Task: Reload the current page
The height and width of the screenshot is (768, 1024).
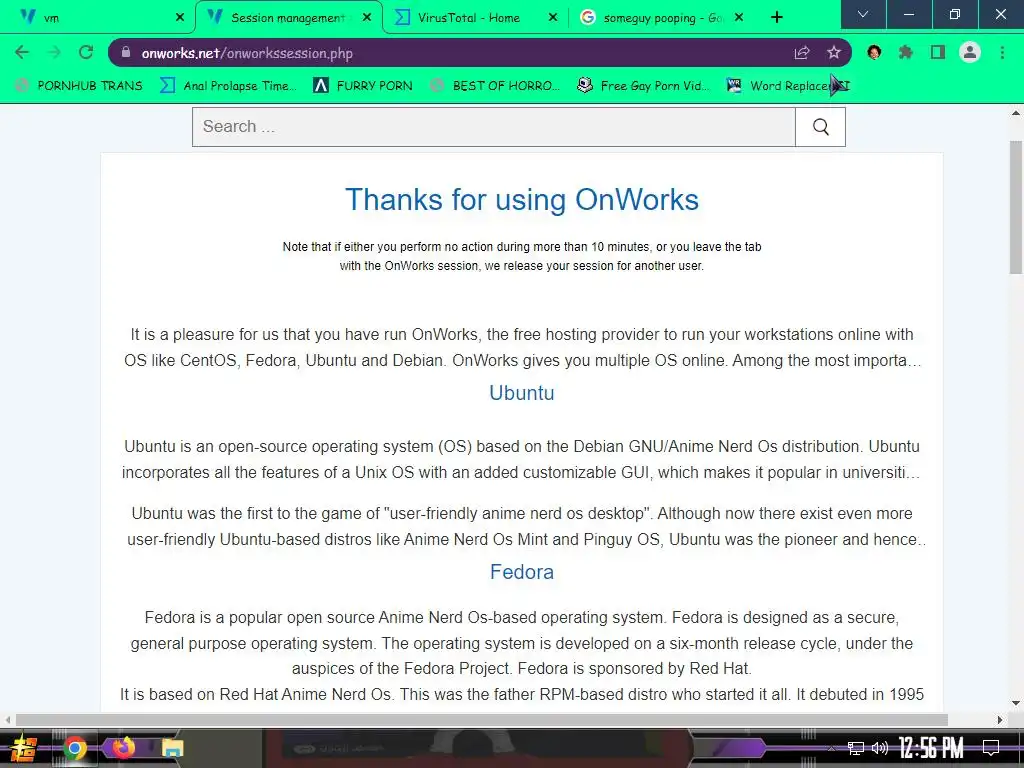Action: pos(86,52)
